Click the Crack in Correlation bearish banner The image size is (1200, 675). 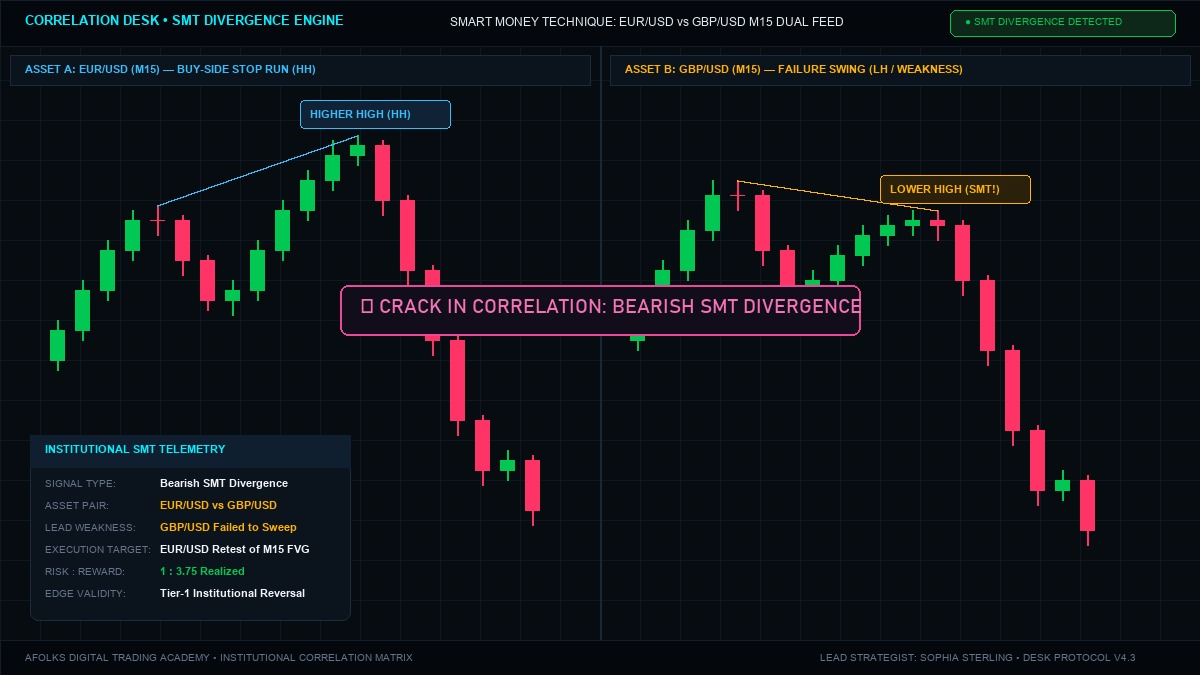pyautogui.click(x=600, y=310)
